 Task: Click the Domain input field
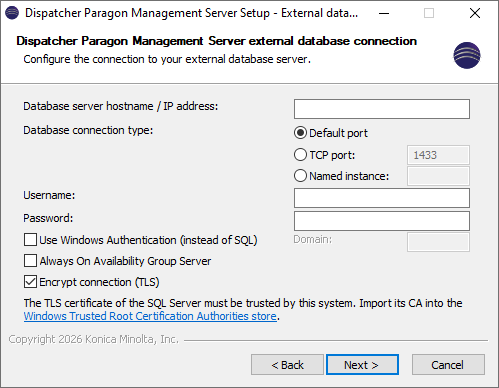[x=438, y=242]
